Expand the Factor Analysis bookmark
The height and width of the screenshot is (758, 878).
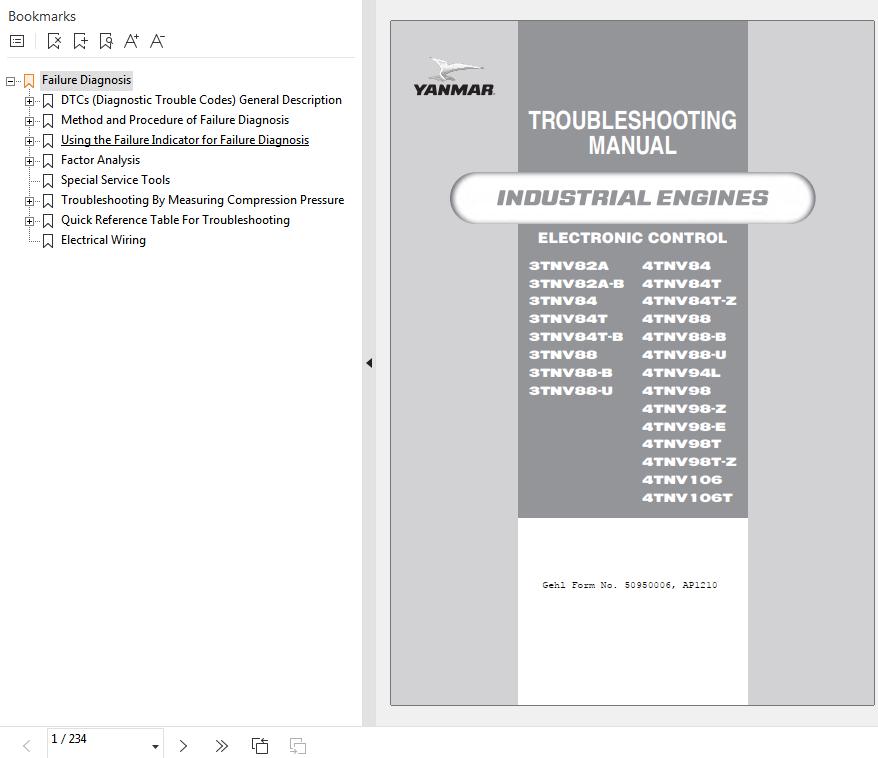pos(29,161)
